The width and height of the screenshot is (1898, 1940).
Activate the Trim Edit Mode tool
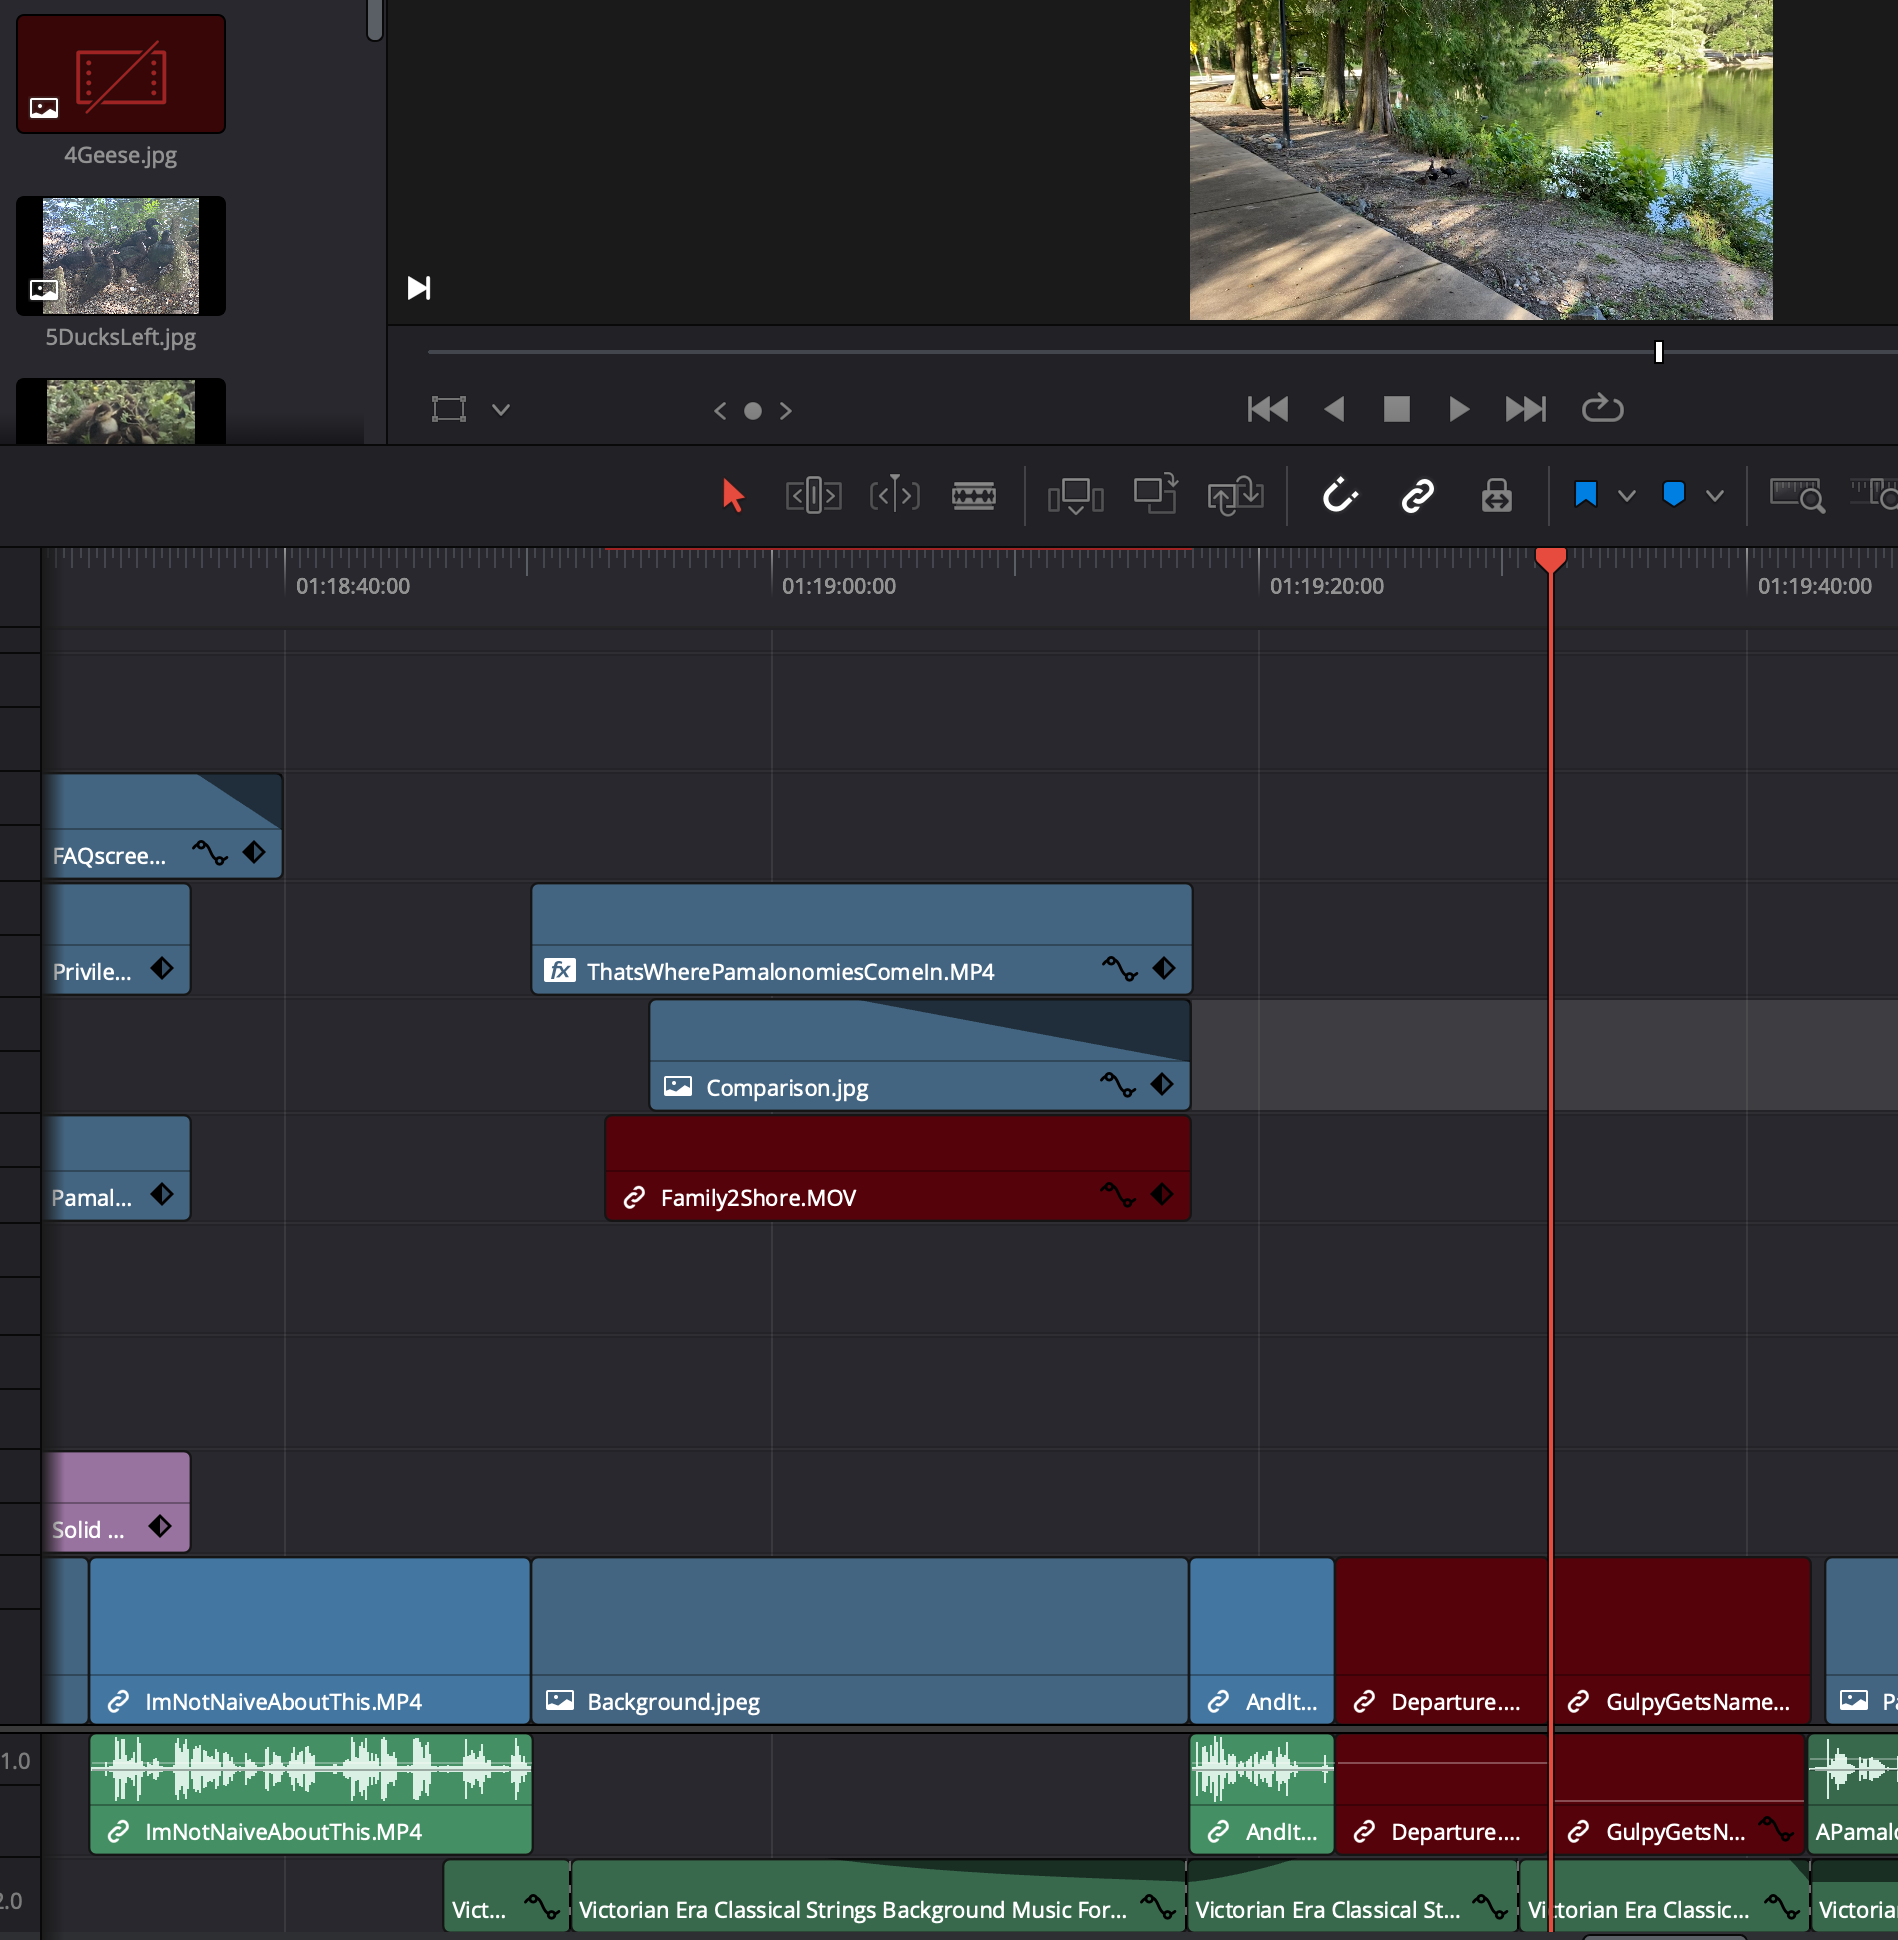tap(813, 495)
